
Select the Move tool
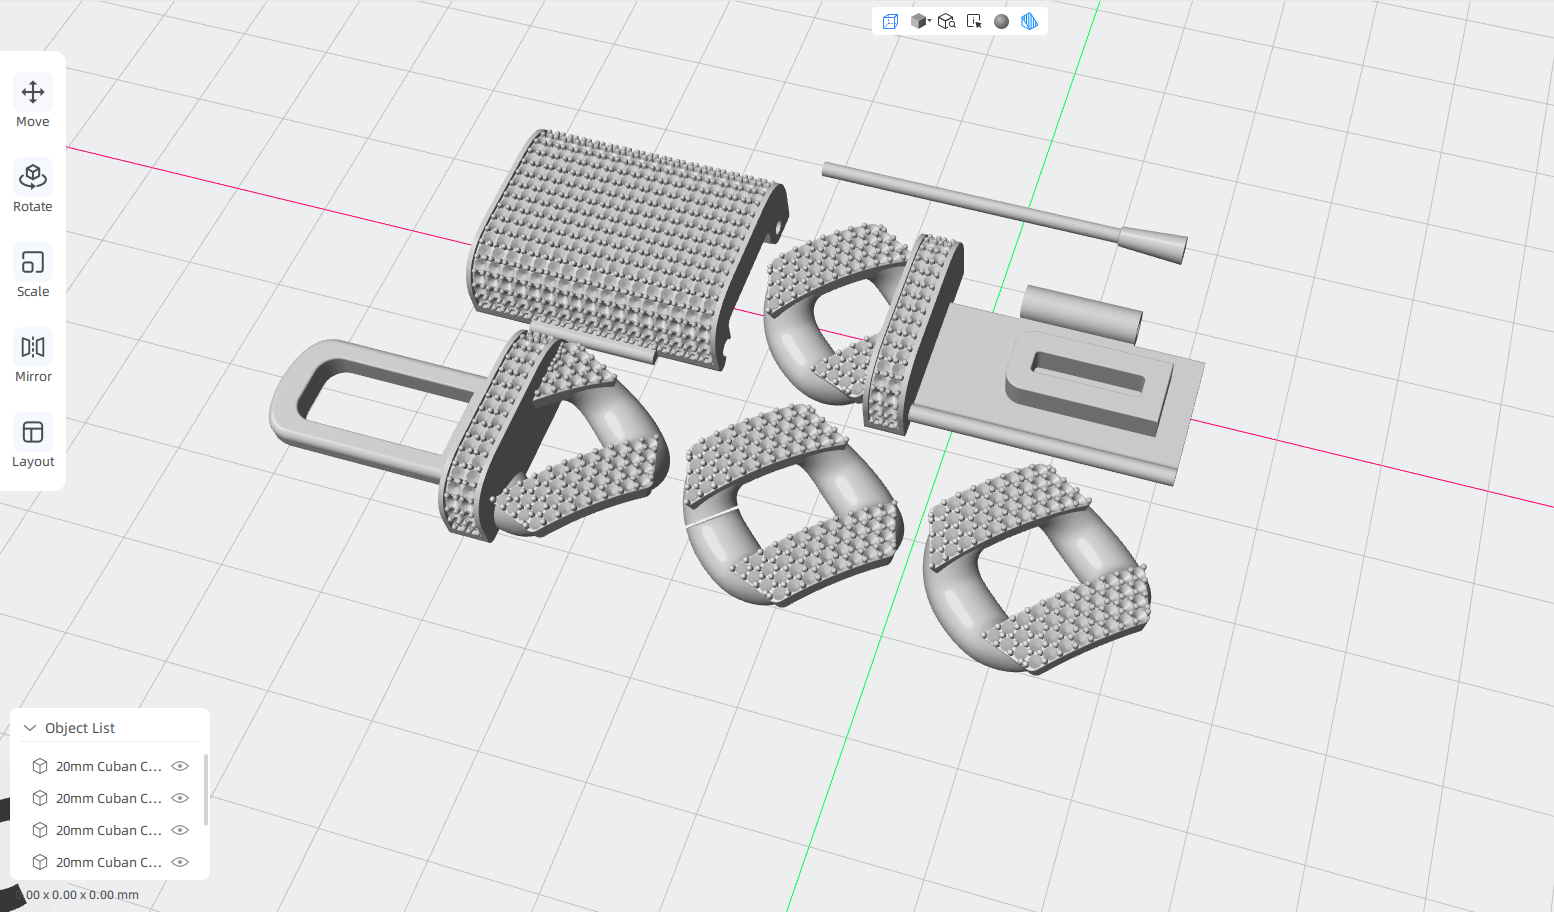[x=33, y=103]
